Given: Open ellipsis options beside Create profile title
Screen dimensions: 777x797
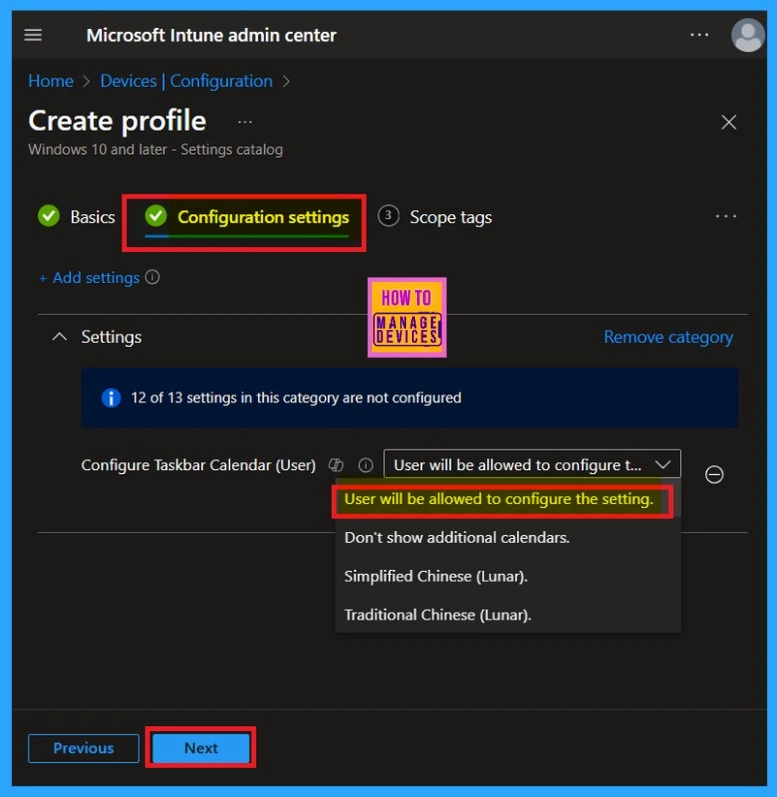Looking at the screenshot, I should [x=245, y=122].
